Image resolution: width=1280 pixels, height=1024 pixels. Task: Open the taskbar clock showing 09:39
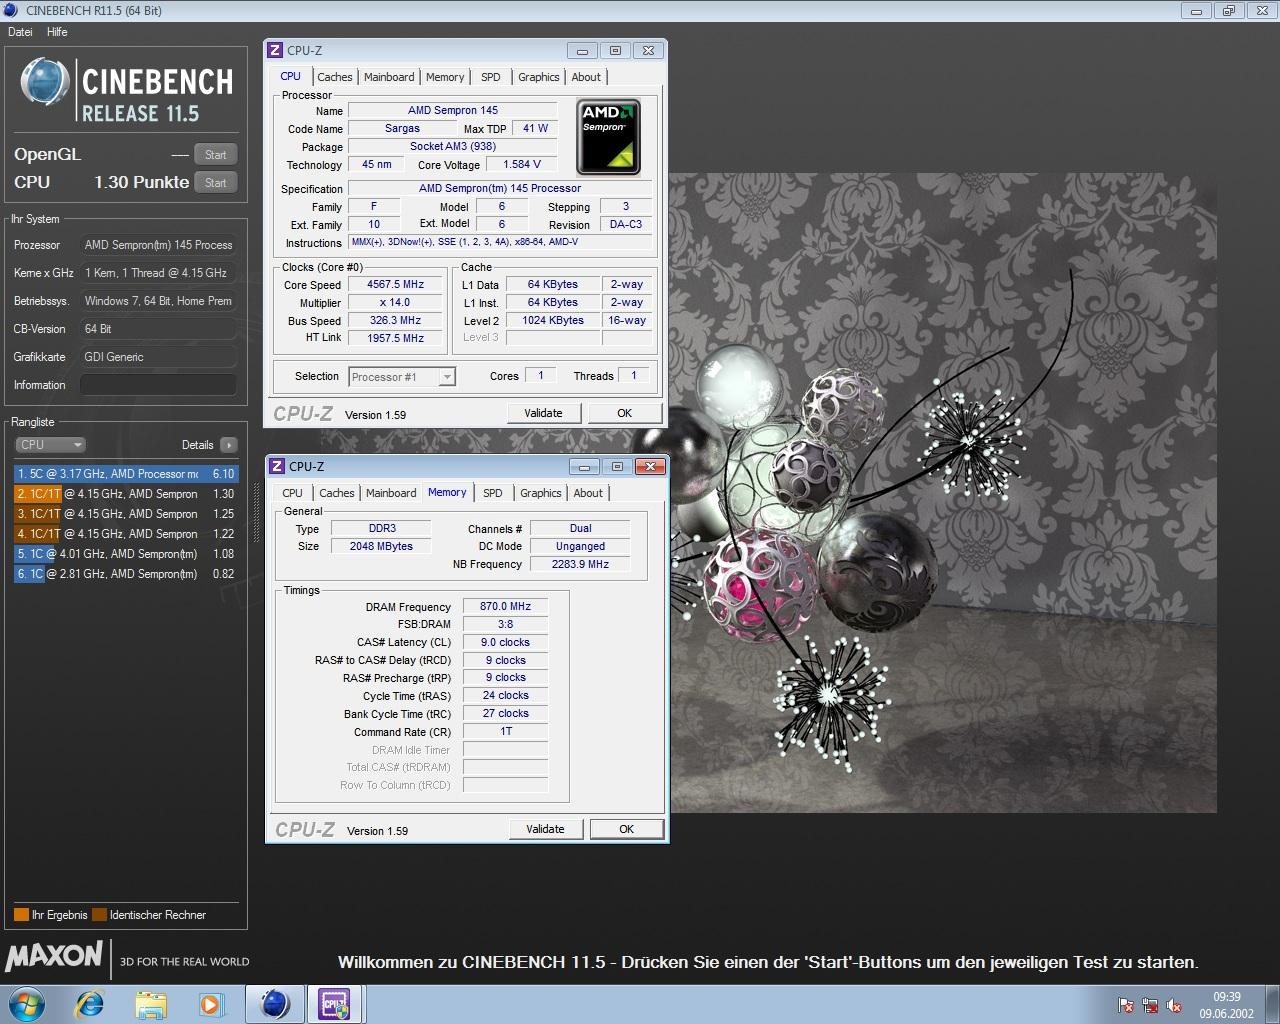point(1227,1005)
